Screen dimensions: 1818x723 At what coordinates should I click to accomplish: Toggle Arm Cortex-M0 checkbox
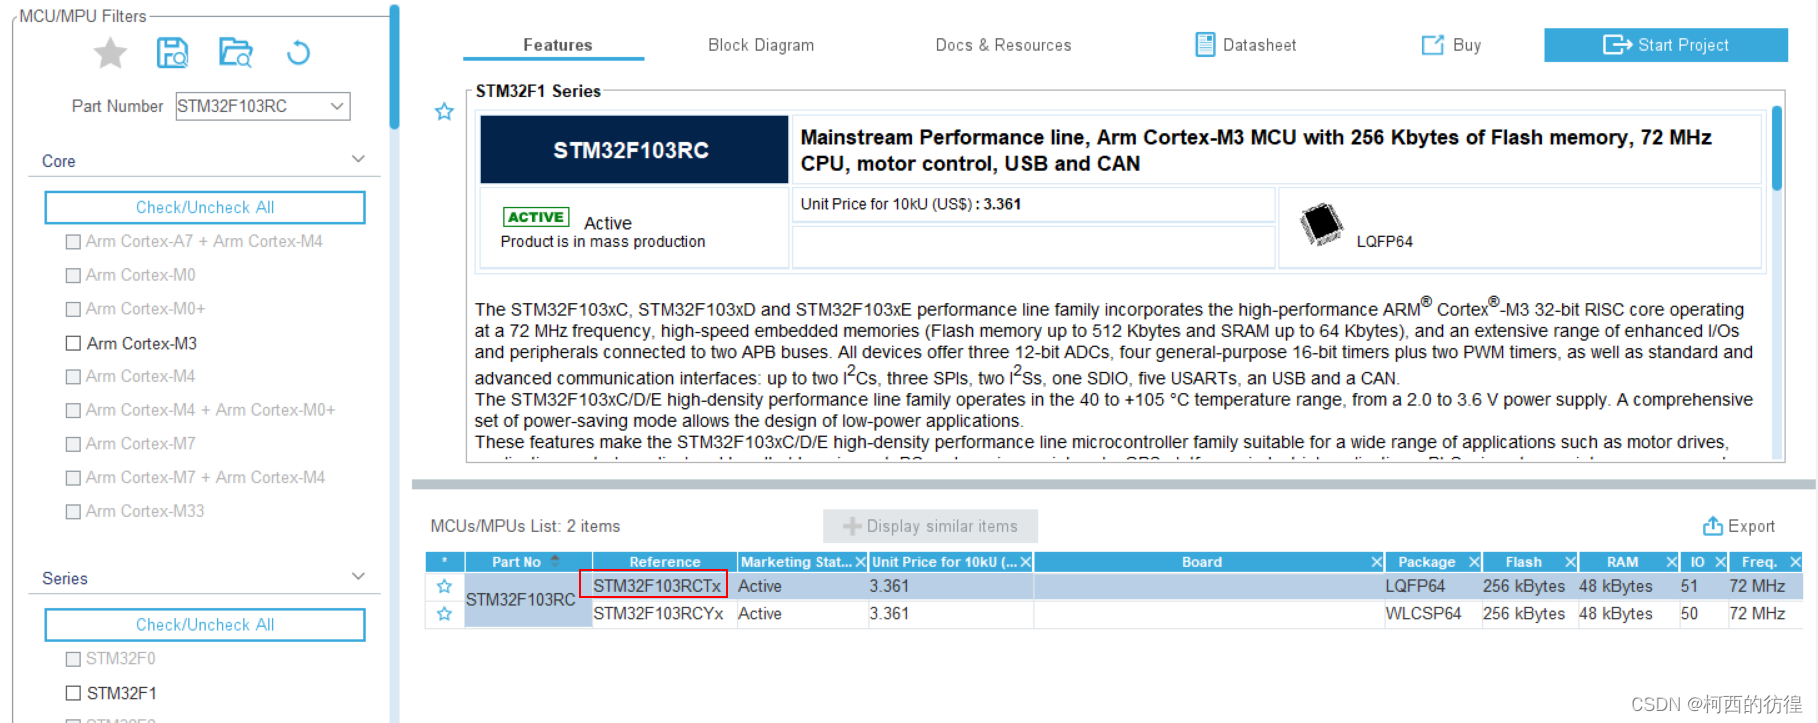pos(73,275)
